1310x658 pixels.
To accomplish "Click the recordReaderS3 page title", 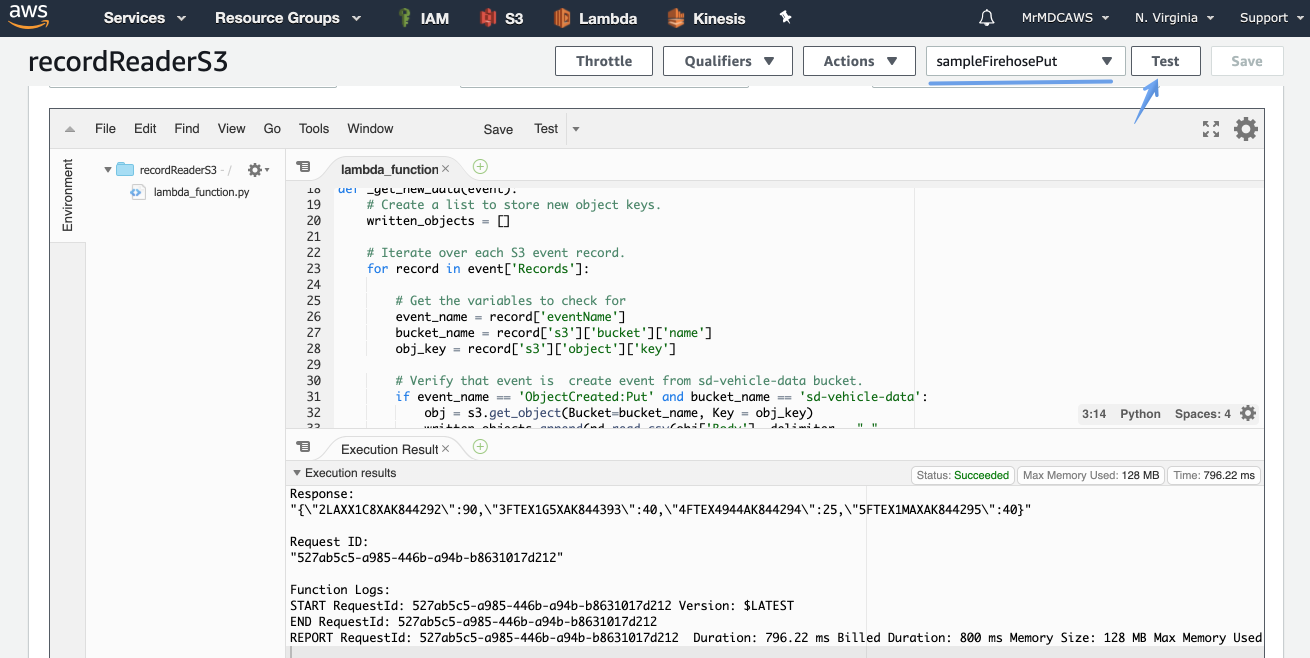I will [128, 62].
